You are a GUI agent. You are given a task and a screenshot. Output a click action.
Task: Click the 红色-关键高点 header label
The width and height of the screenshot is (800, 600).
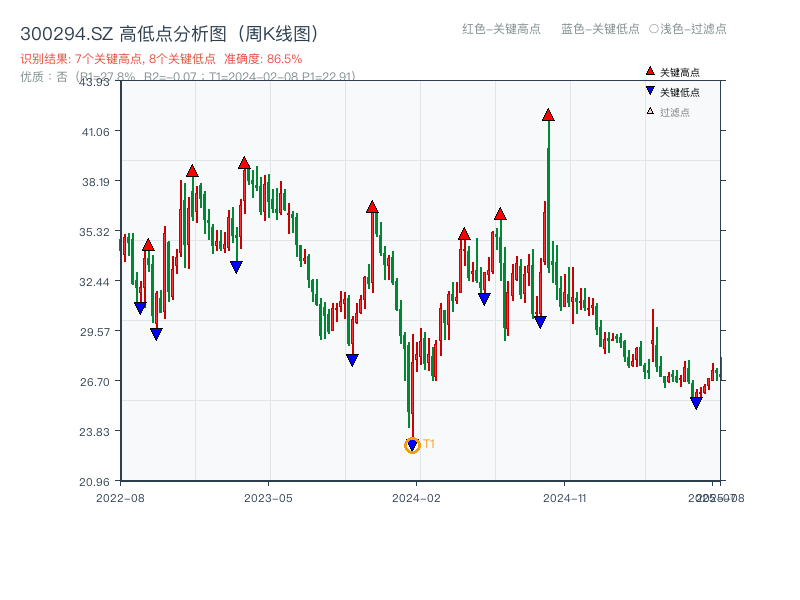coord(501,29)
